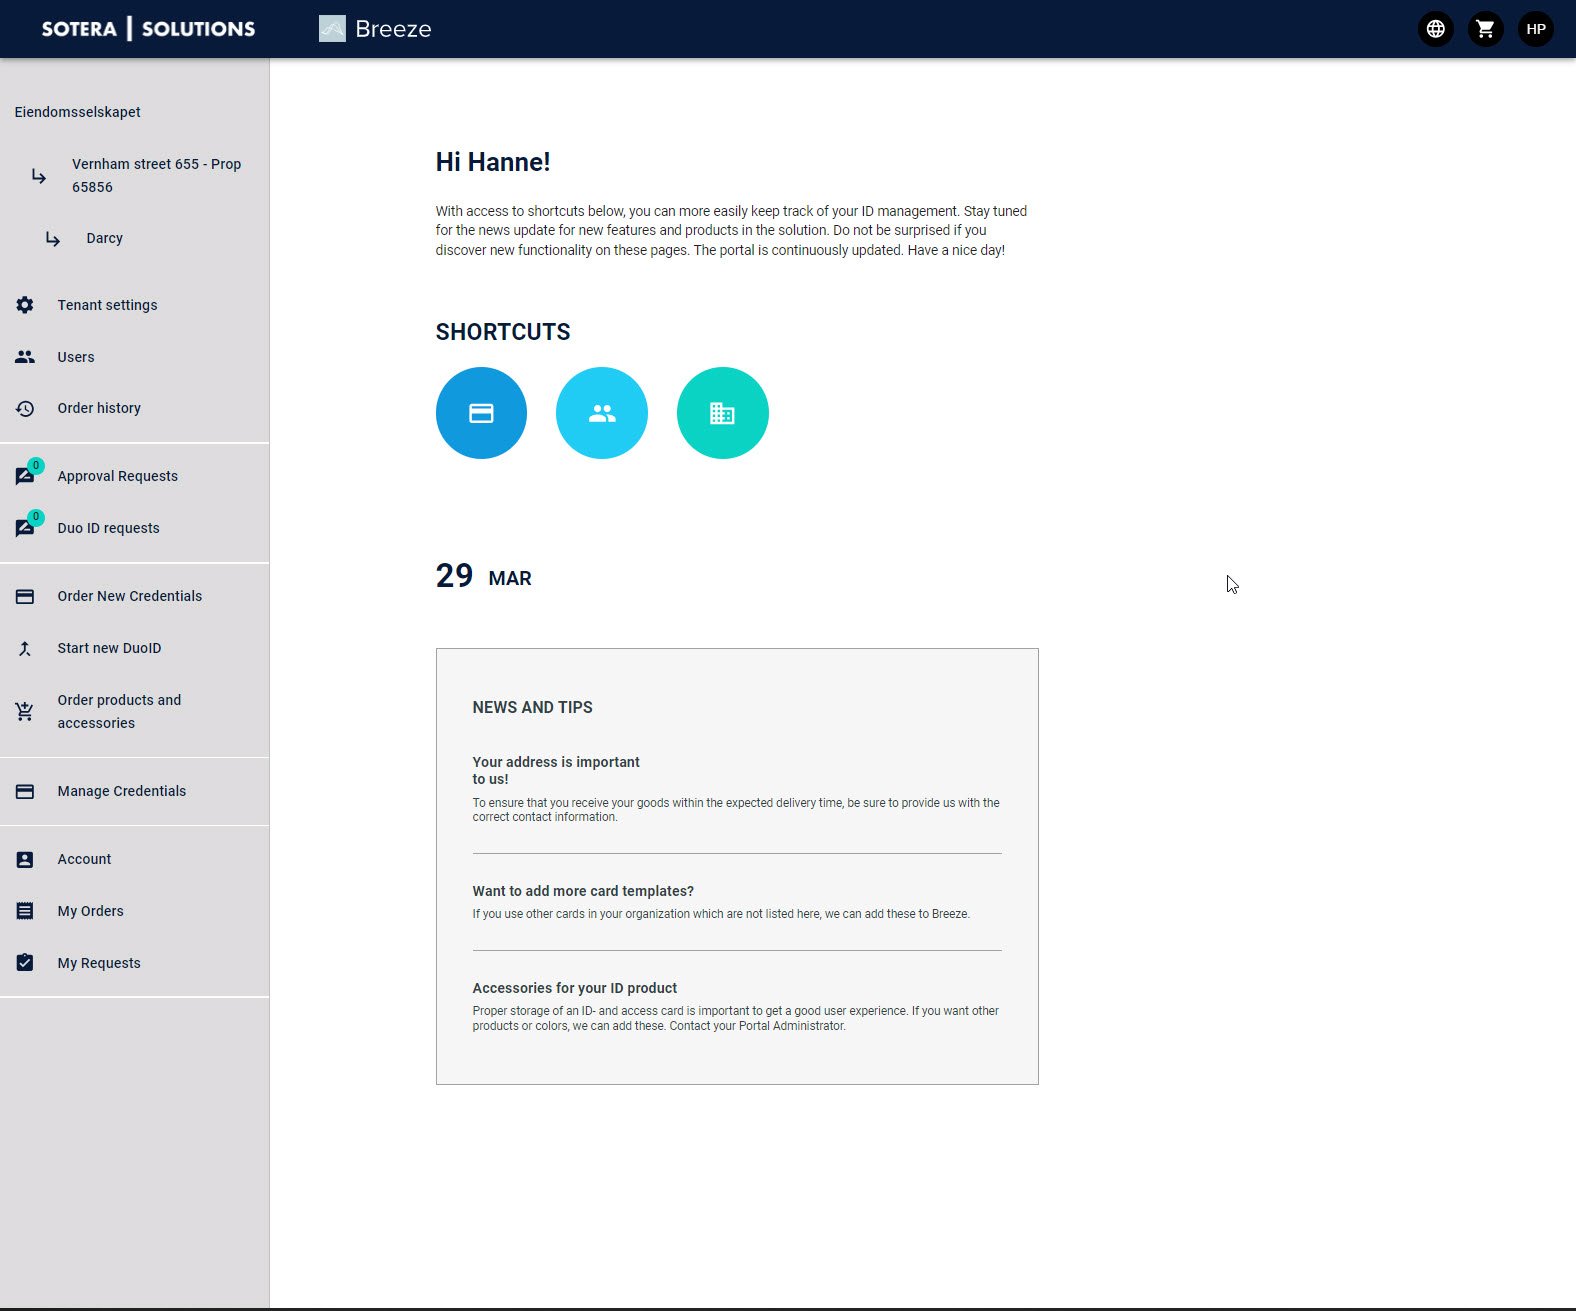Screen dimensions: 1576x1311
Task: Click the Breeze title text
Action: [393, 29]
